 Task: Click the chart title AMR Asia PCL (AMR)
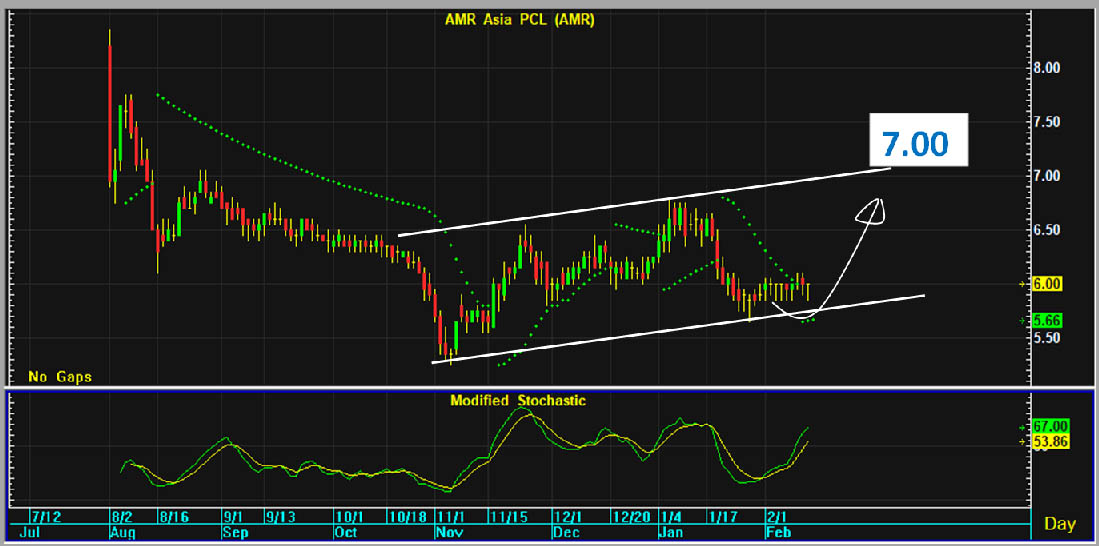(520, 20)
